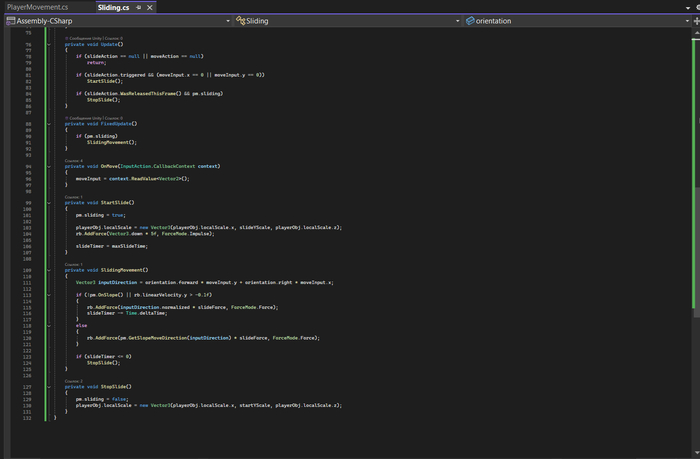
Task: Collapse the FixedUpdate method
Action: click(x=48, y=124)
